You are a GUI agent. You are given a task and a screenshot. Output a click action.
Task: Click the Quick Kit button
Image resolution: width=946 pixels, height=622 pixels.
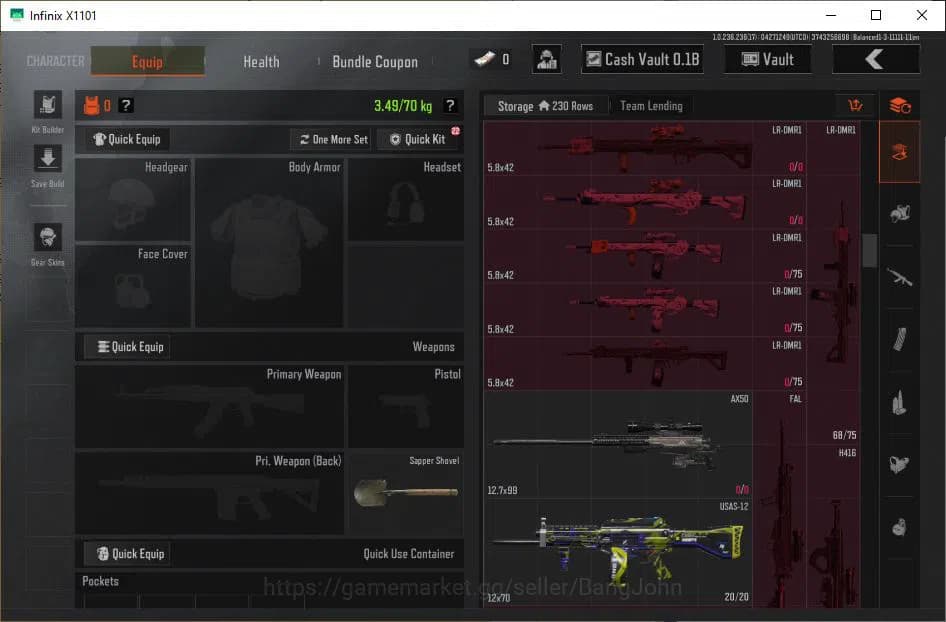tap(417, 139)
